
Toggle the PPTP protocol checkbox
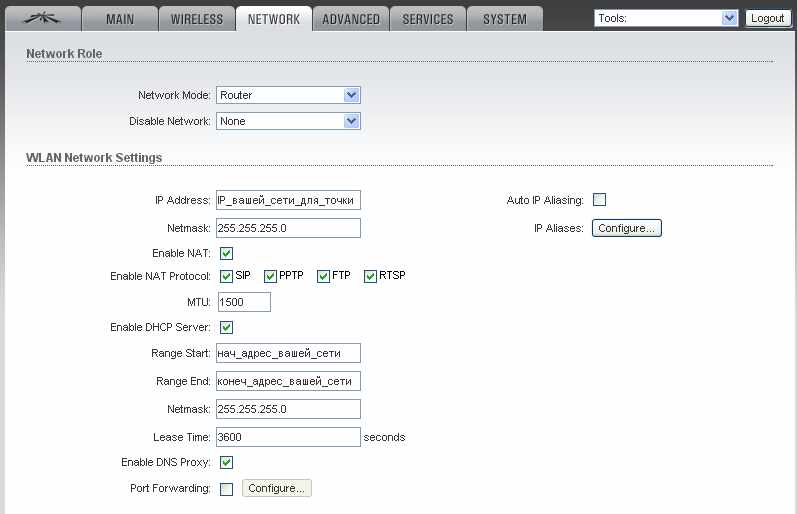tap(270, 276)
